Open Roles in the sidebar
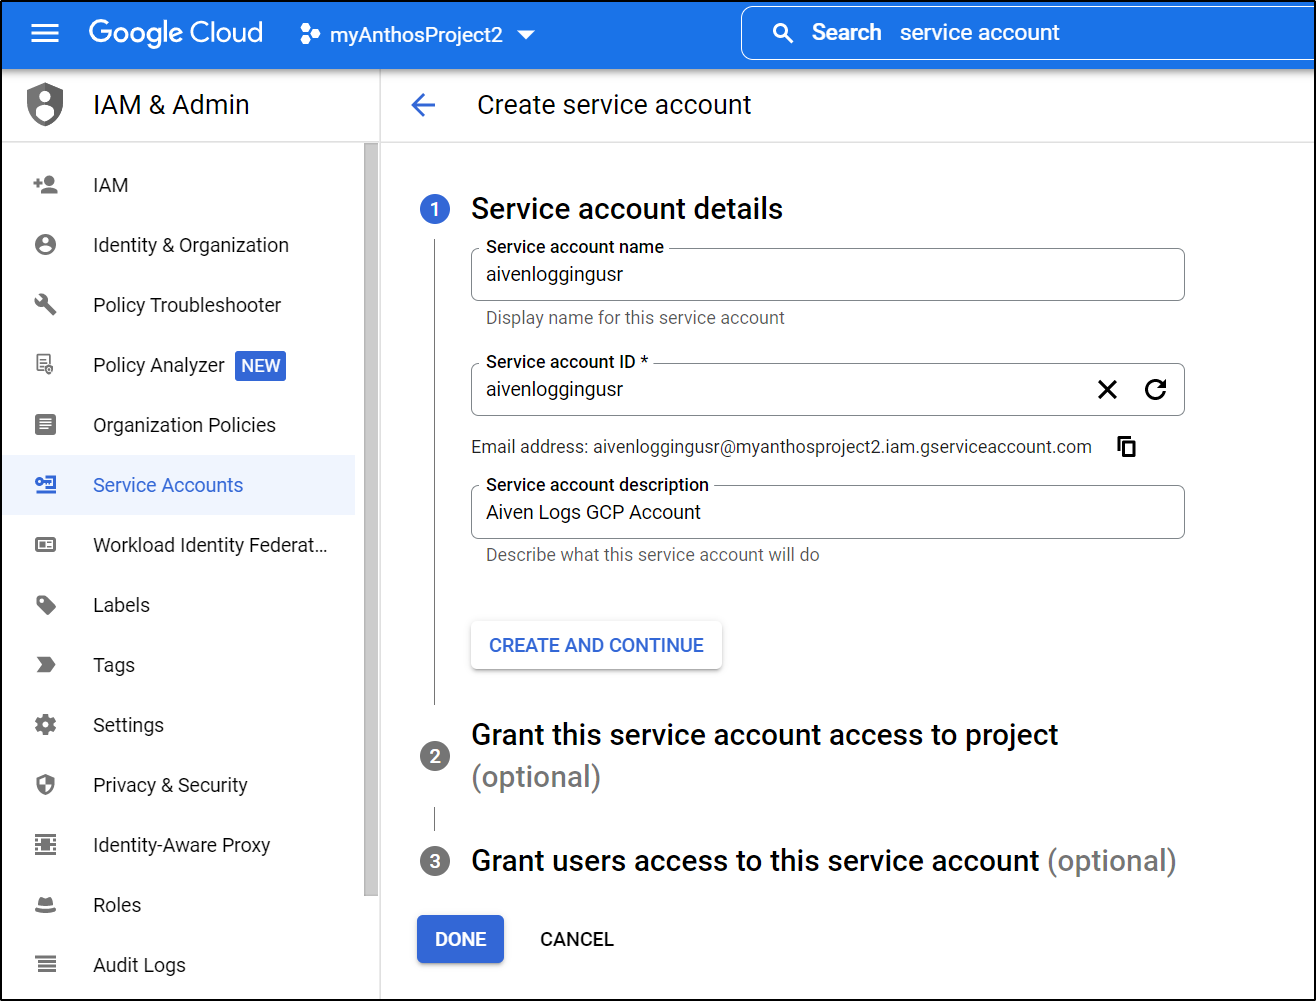The image size is (1316, 1001). pos(179,905)
